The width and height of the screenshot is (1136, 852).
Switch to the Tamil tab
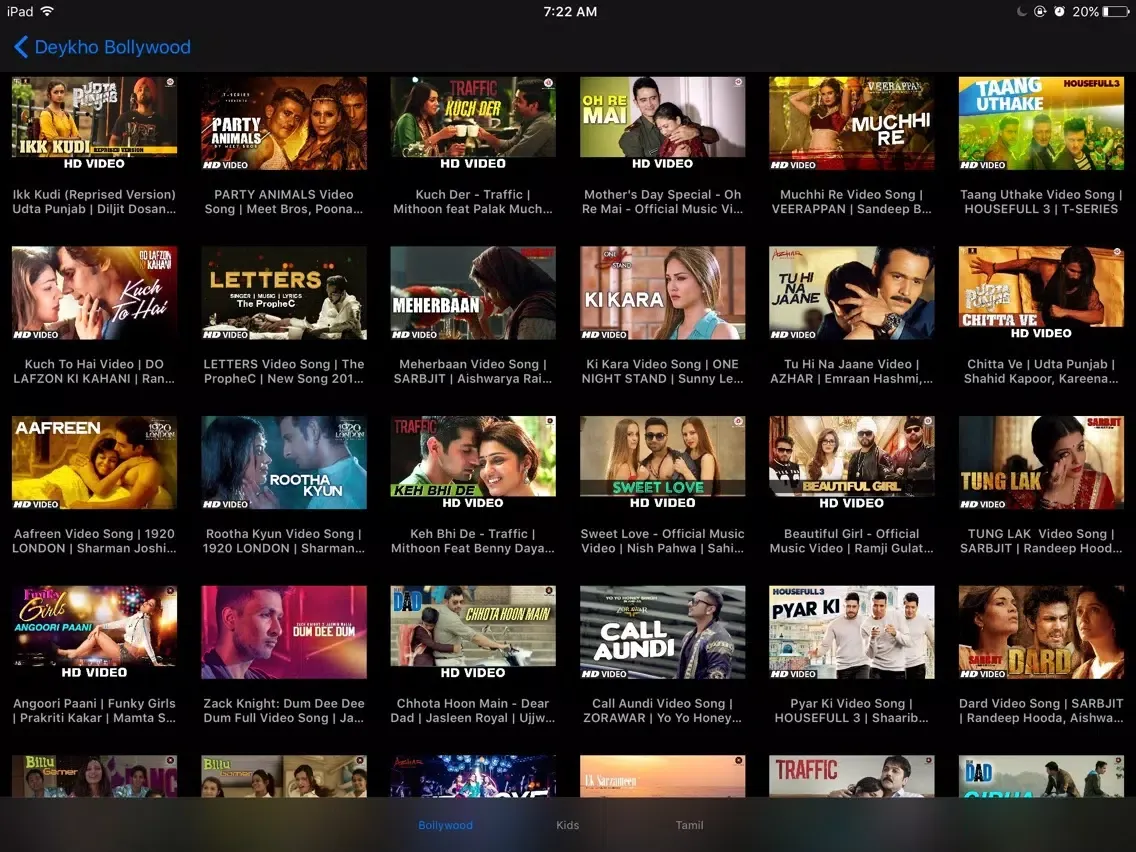pos(689,824)
